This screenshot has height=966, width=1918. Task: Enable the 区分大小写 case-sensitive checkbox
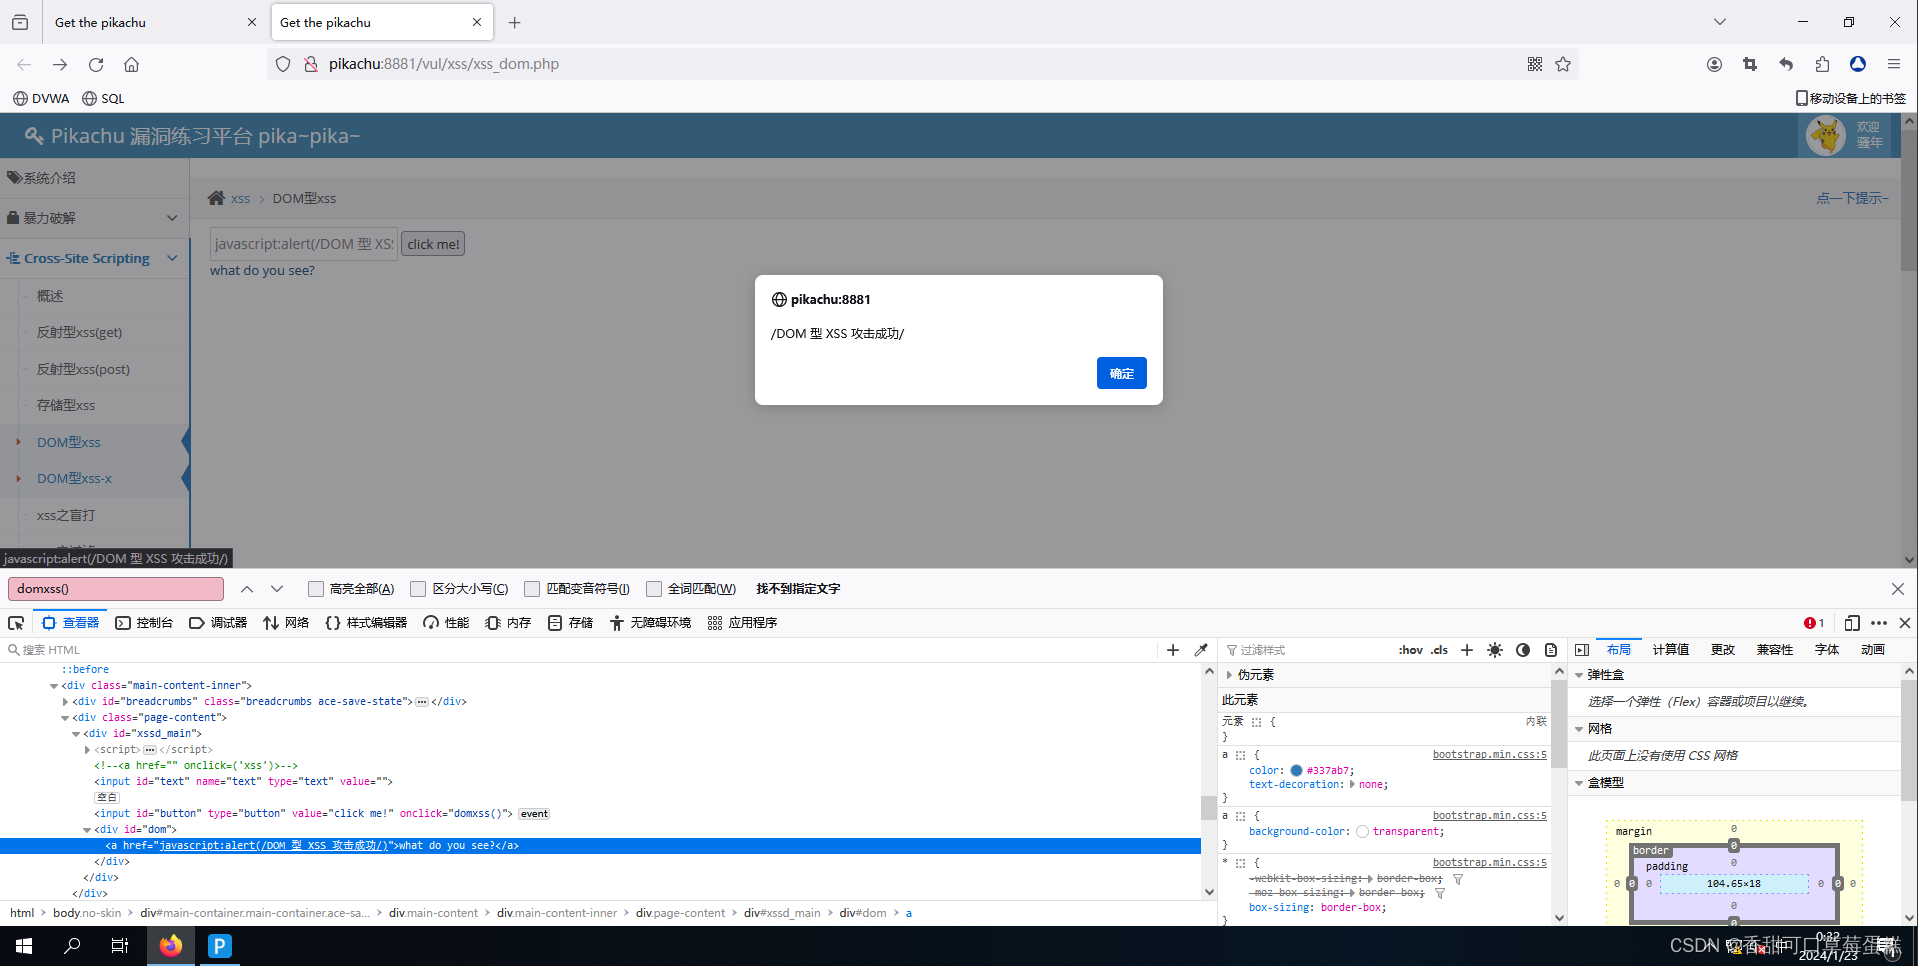click(418, 589)
